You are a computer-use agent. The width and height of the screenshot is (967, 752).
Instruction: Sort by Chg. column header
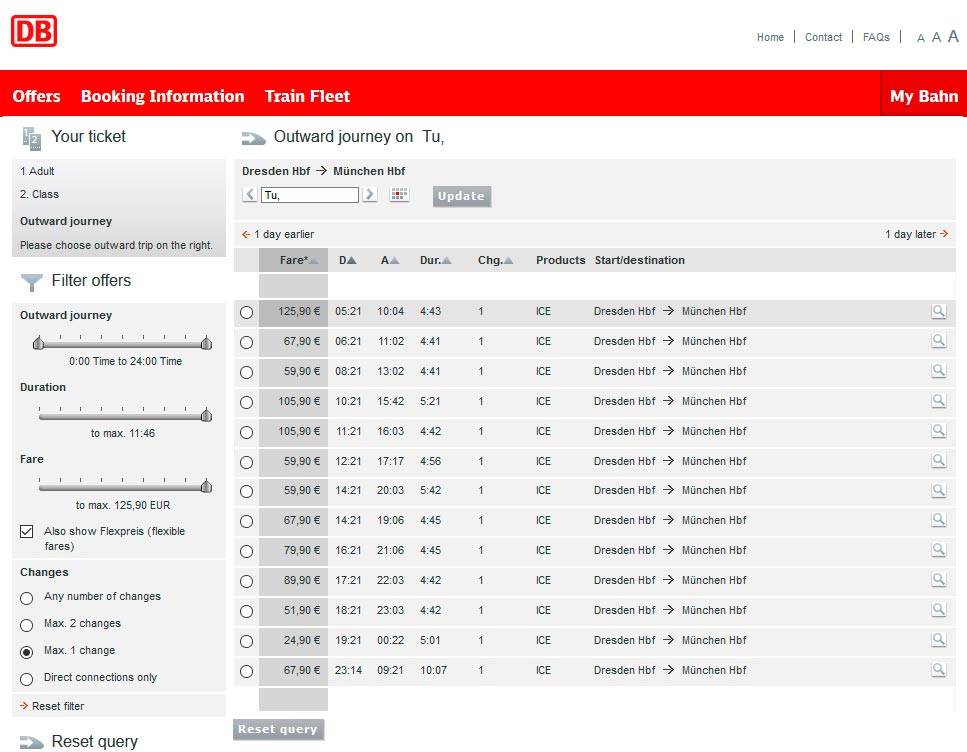pos(495,261)
